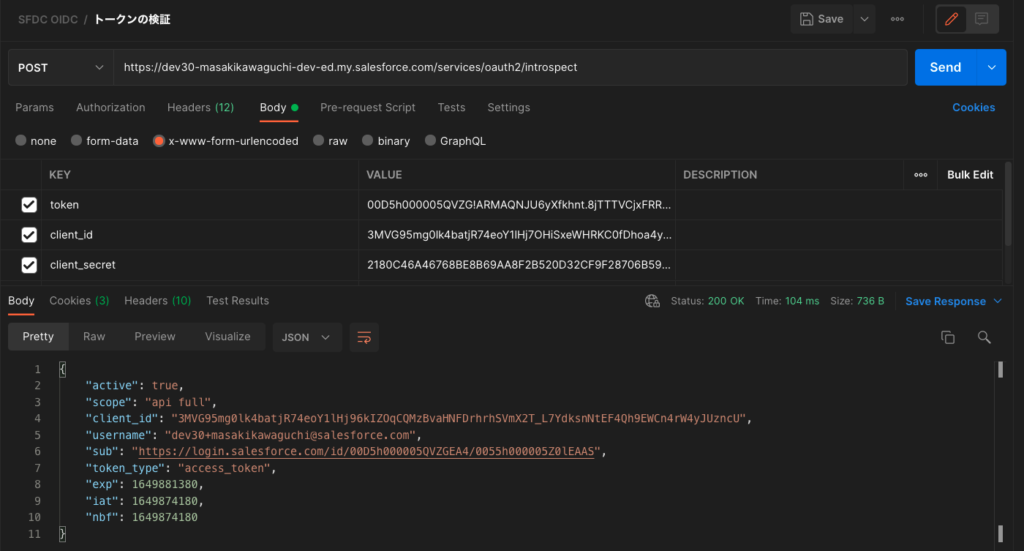Expand the Send button arrow options
The image size is (1024, 551).
point(992,68)
